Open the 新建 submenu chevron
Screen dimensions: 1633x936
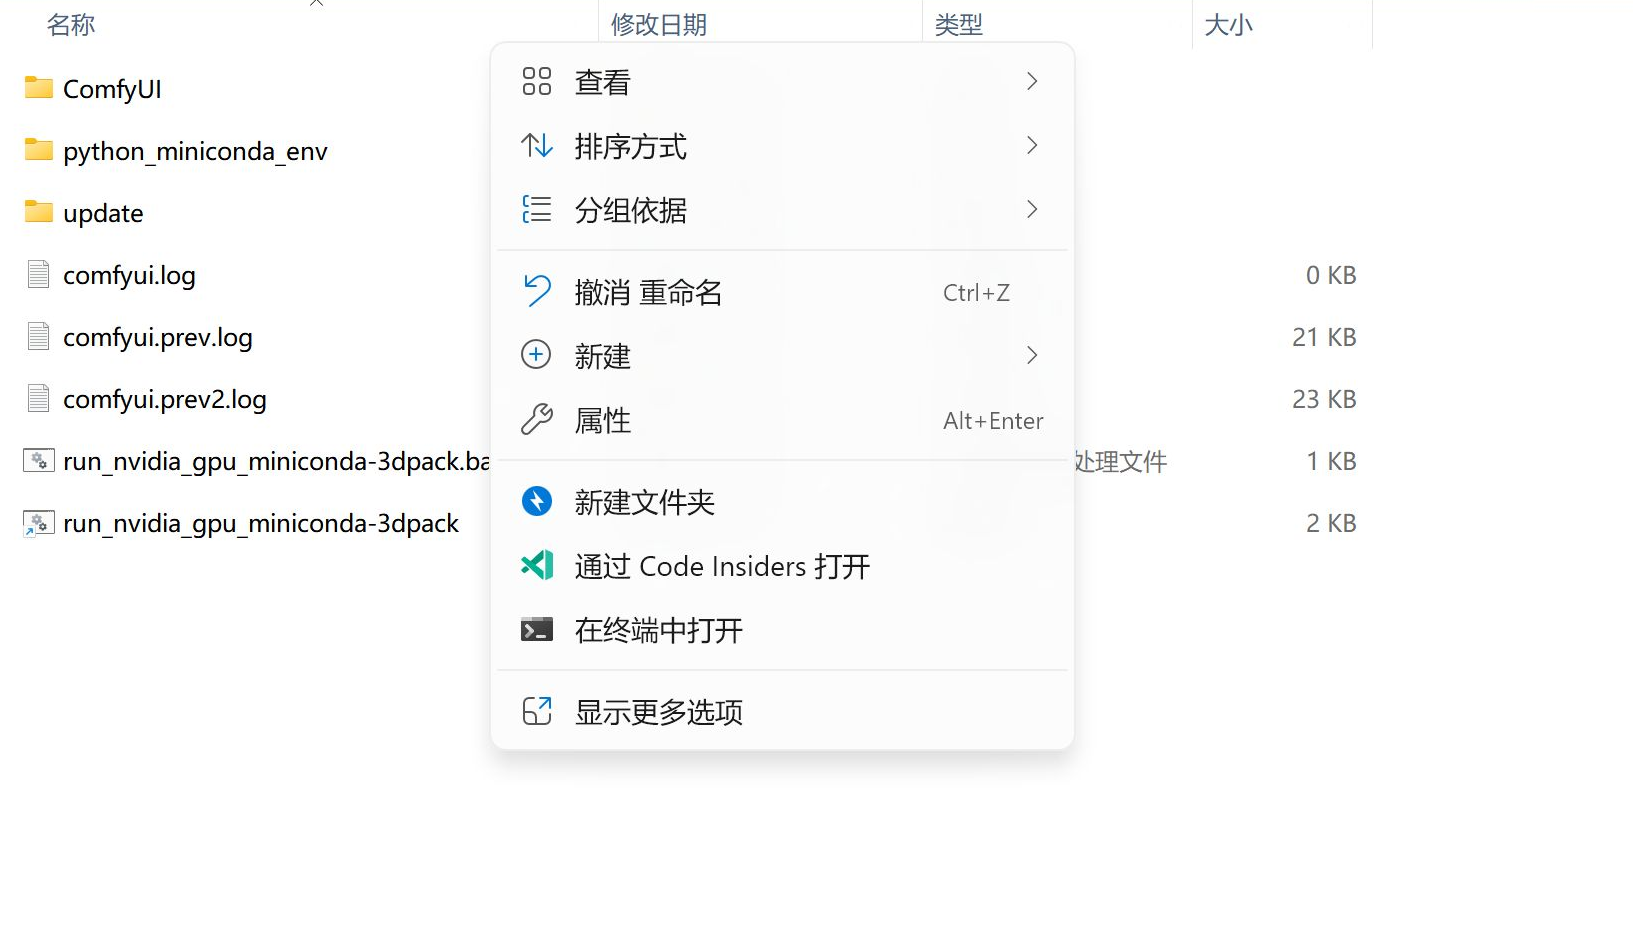point(1032,355)
